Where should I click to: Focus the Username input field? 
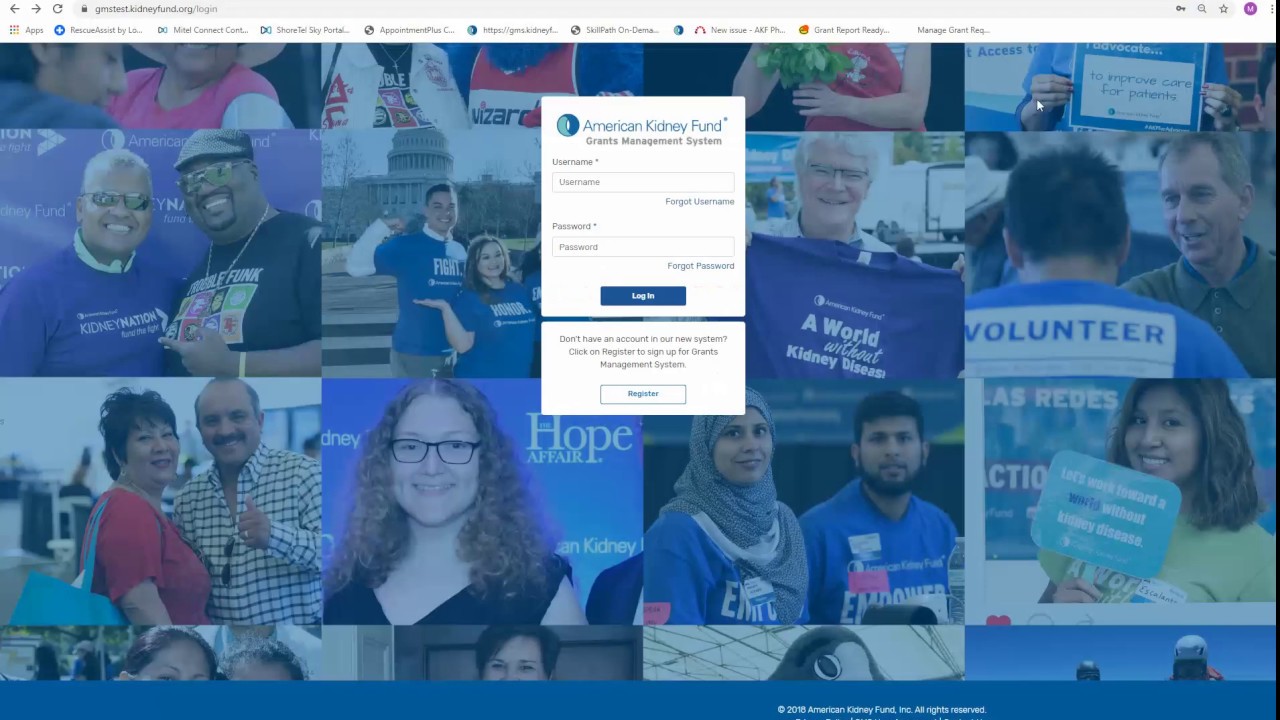point(643,182)
